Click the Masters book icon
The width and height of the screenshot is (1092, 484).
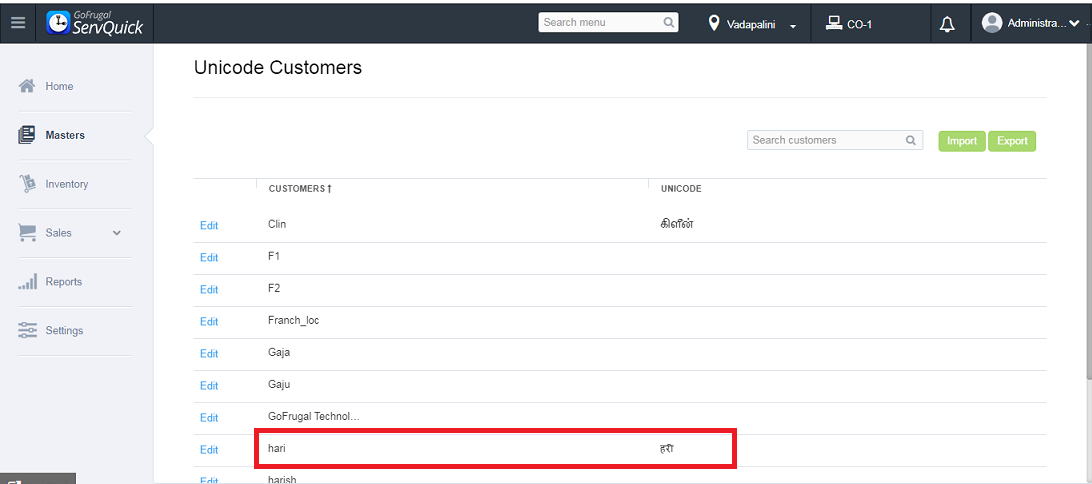point(26,135)
